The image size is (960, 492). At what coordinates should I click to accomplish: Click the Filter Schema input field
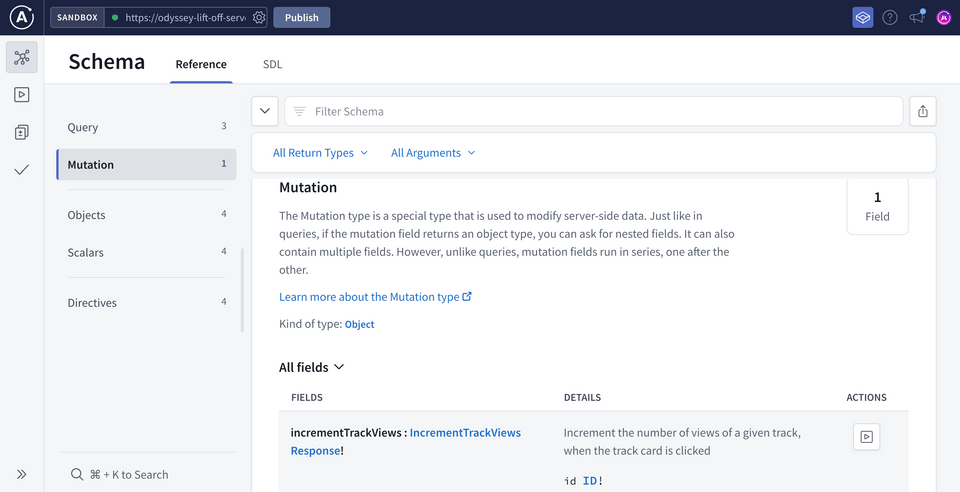pyautogui.click(x=594, y=111)
